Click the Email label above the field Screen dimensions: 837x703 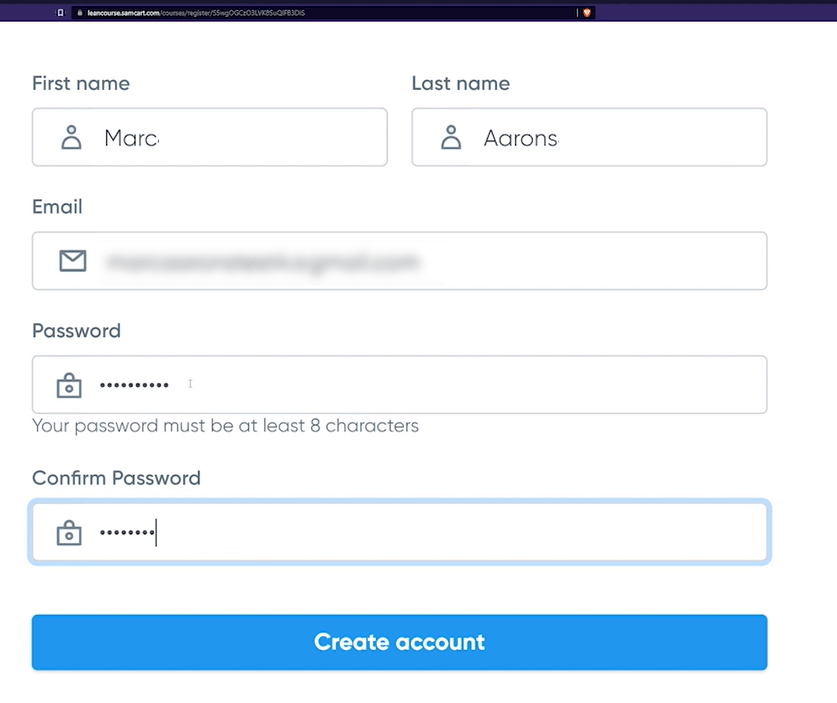[57, 207]
